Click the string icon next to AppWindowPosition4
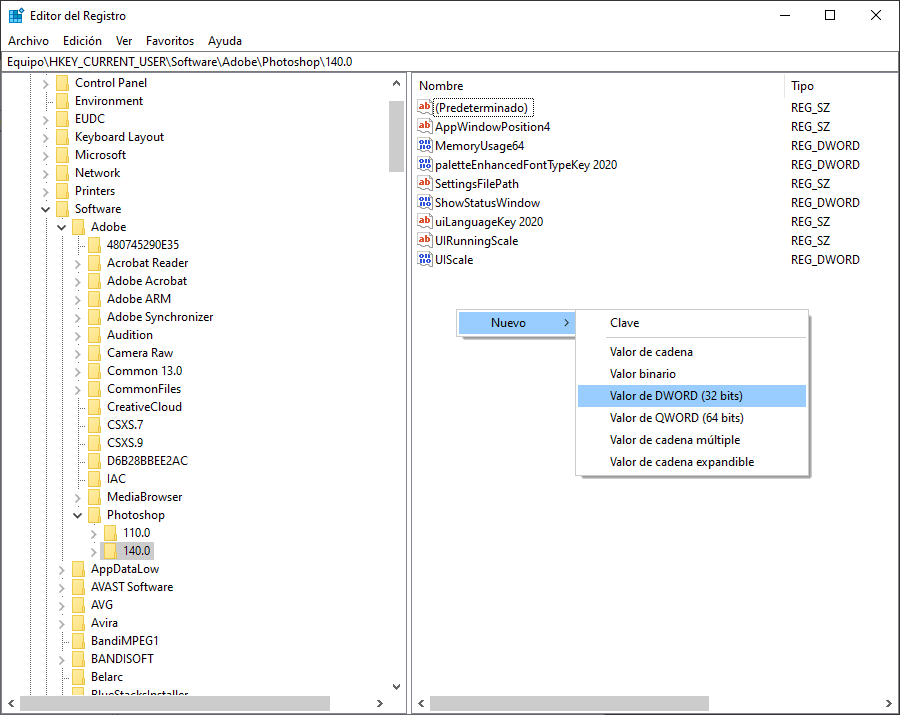The image size is (900, 715). (x=425, y=126)
